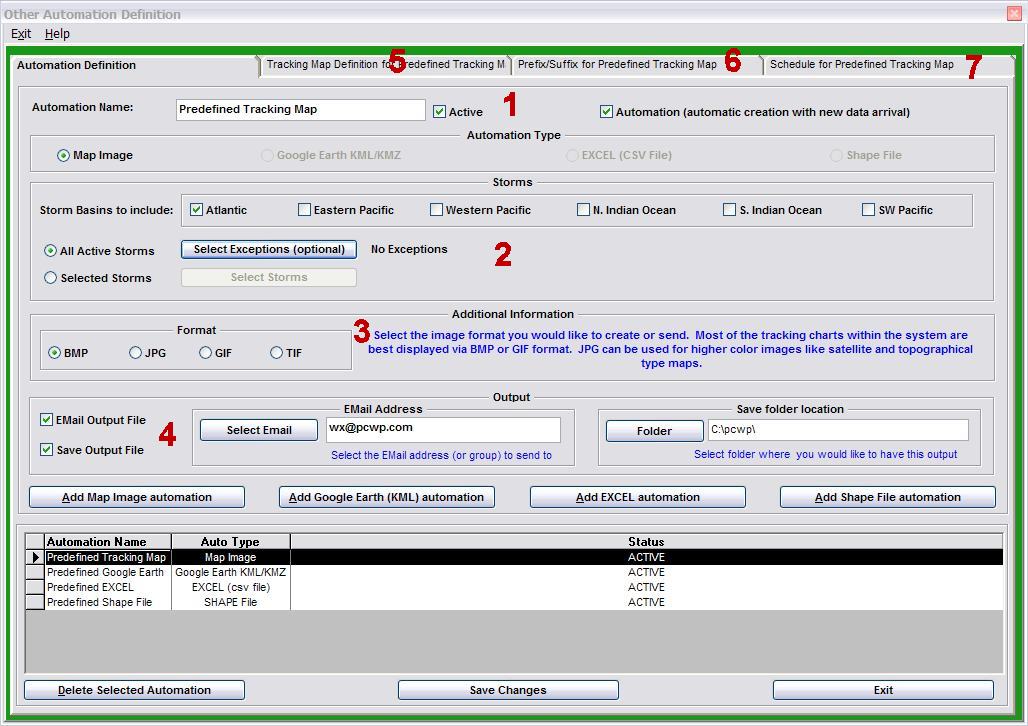The width and height of the screenshot is (1028, 726).
Task: Select the Selected Storms radio button
Action: click(51, 278)
